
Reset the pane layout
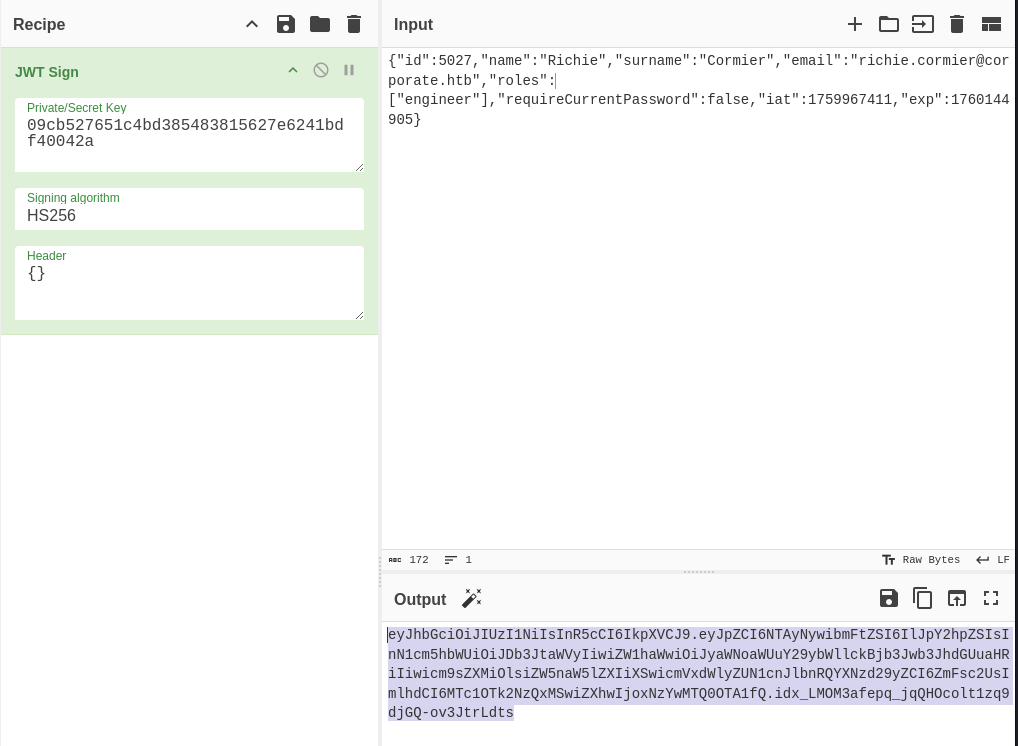(991, 24)
